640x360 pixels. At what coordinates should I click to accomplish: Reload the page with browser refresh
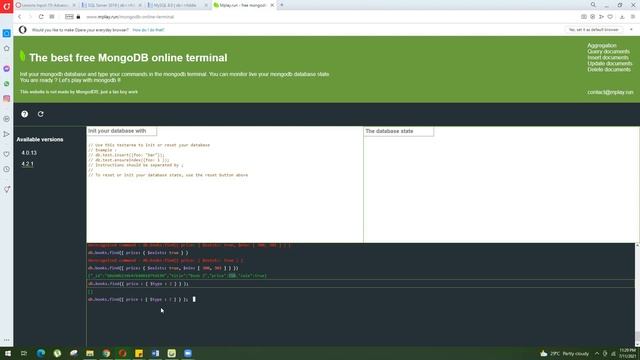[x=41, y=17]
